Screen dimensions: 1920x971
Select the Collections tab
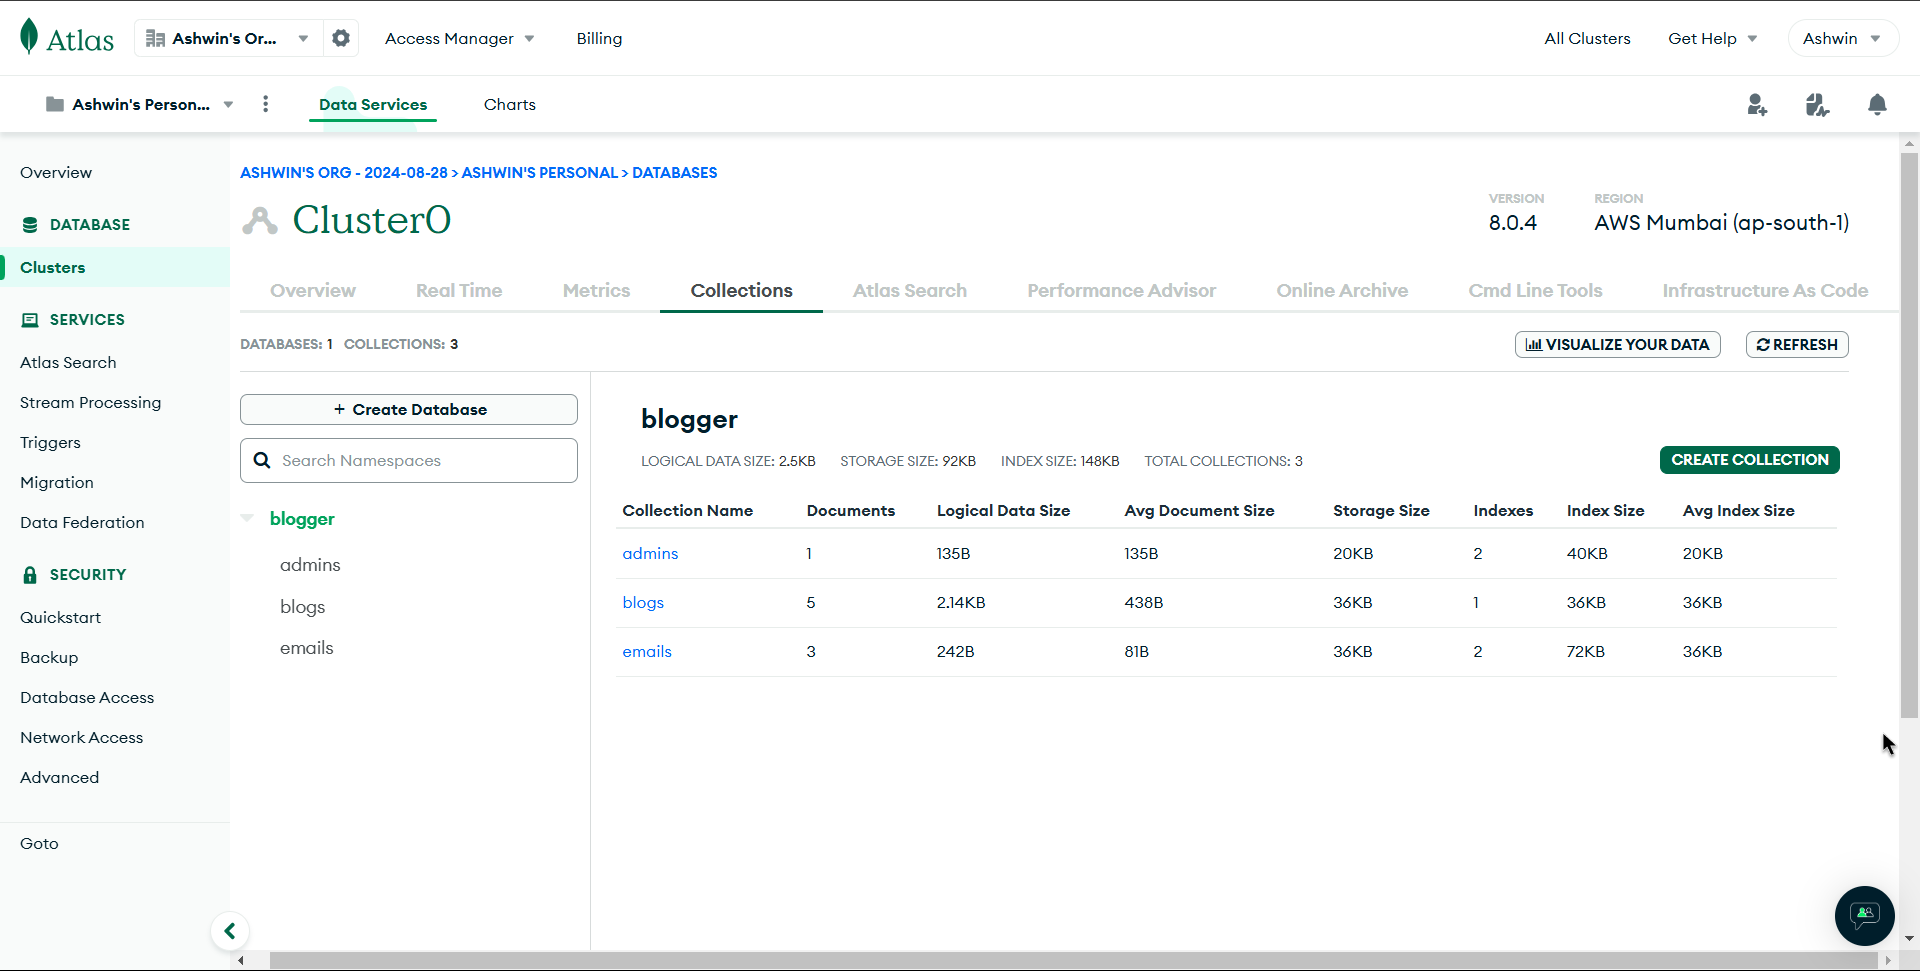pos(741,290)
